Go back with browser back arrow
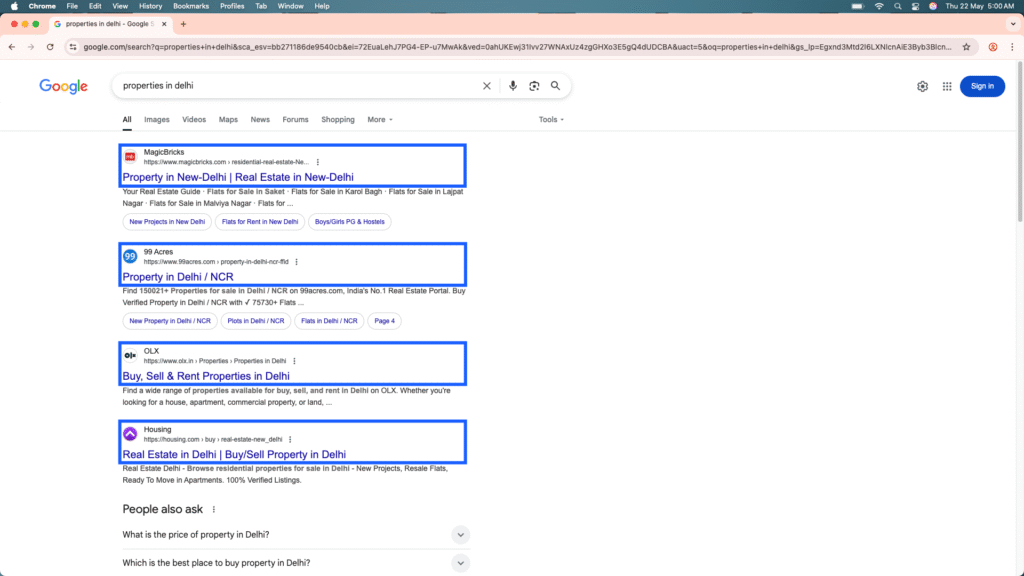This screenshot has height=576, width=1024. click(12, 47)
